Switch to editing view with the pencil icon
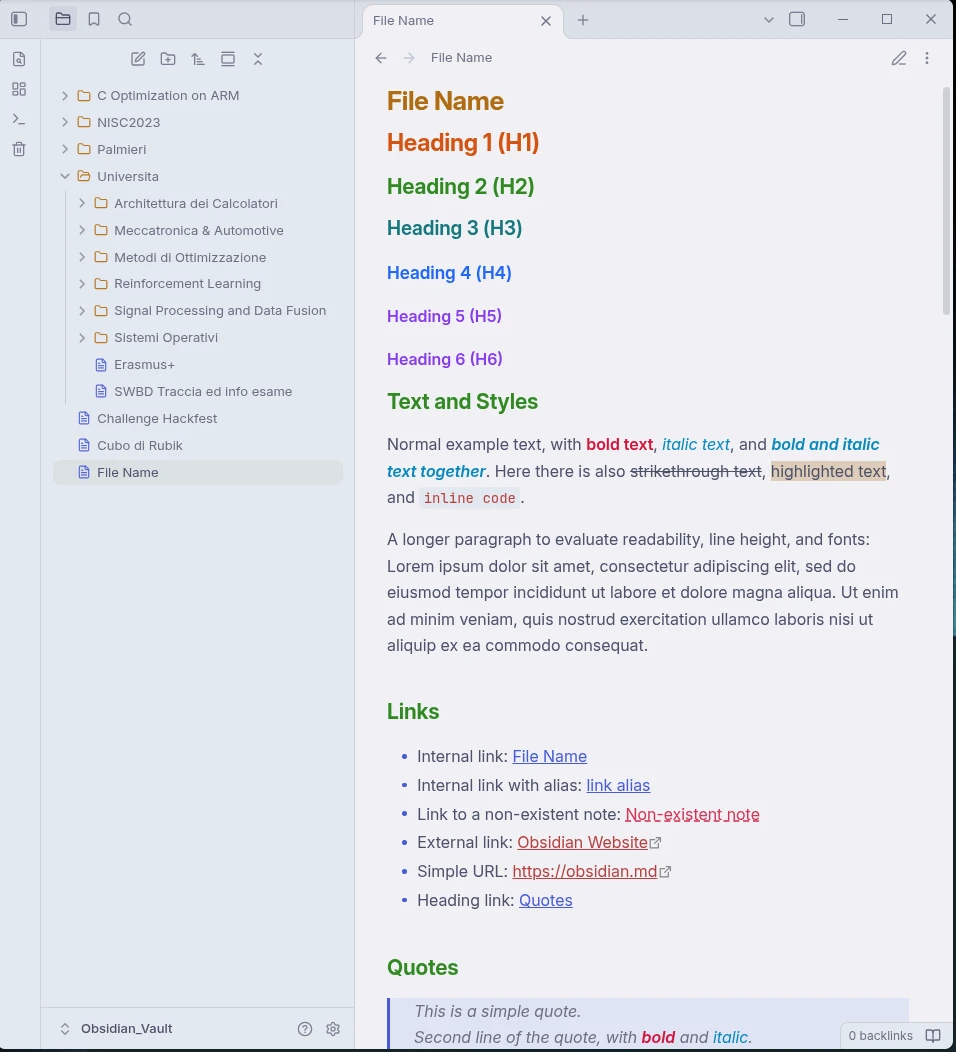This screenshot has width=956, height=1052. coord(899,58)
